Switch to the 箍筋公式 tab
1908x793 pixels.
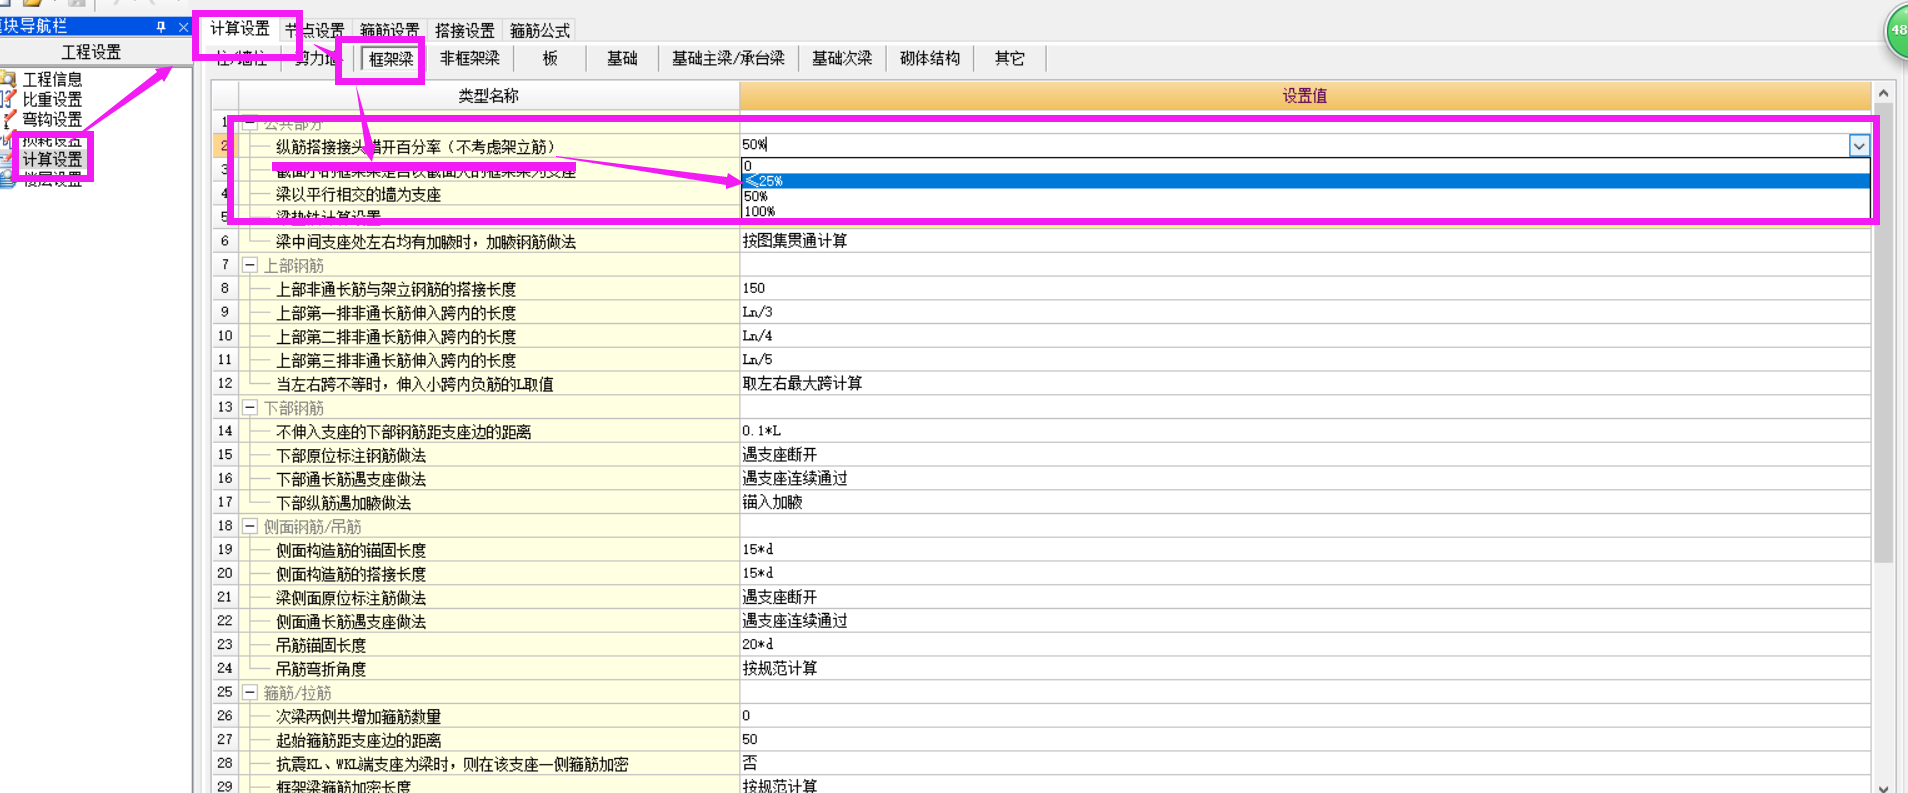tap(540, 30)
